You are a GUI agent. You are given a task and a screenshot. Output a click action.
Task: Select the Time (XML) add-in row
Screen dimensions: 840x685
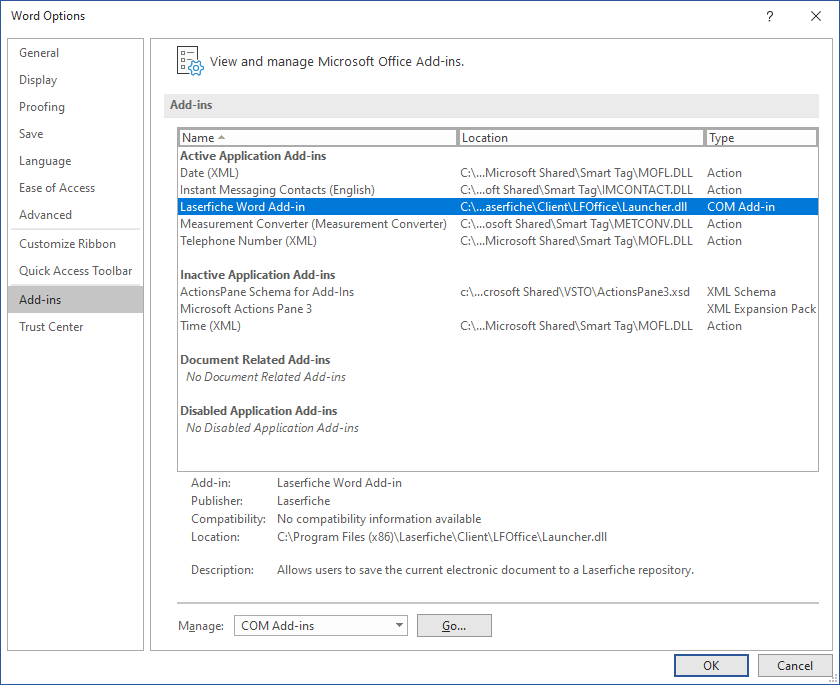point(498,326)
